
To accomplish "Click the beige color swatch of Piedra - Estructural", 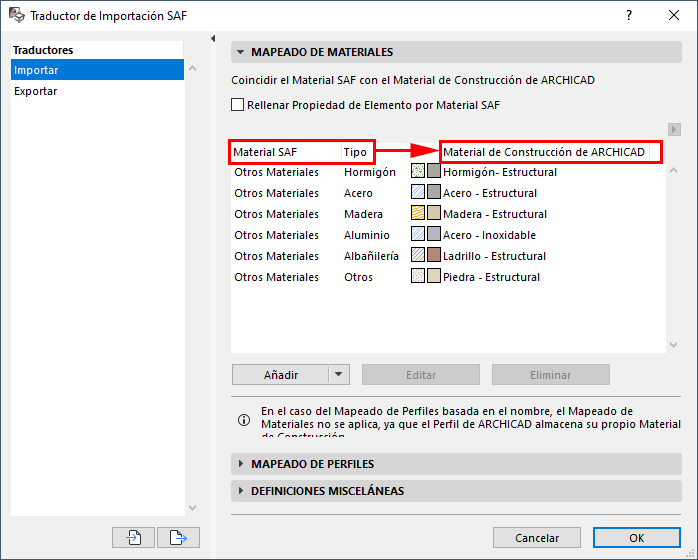I will (x=434, y=276).
